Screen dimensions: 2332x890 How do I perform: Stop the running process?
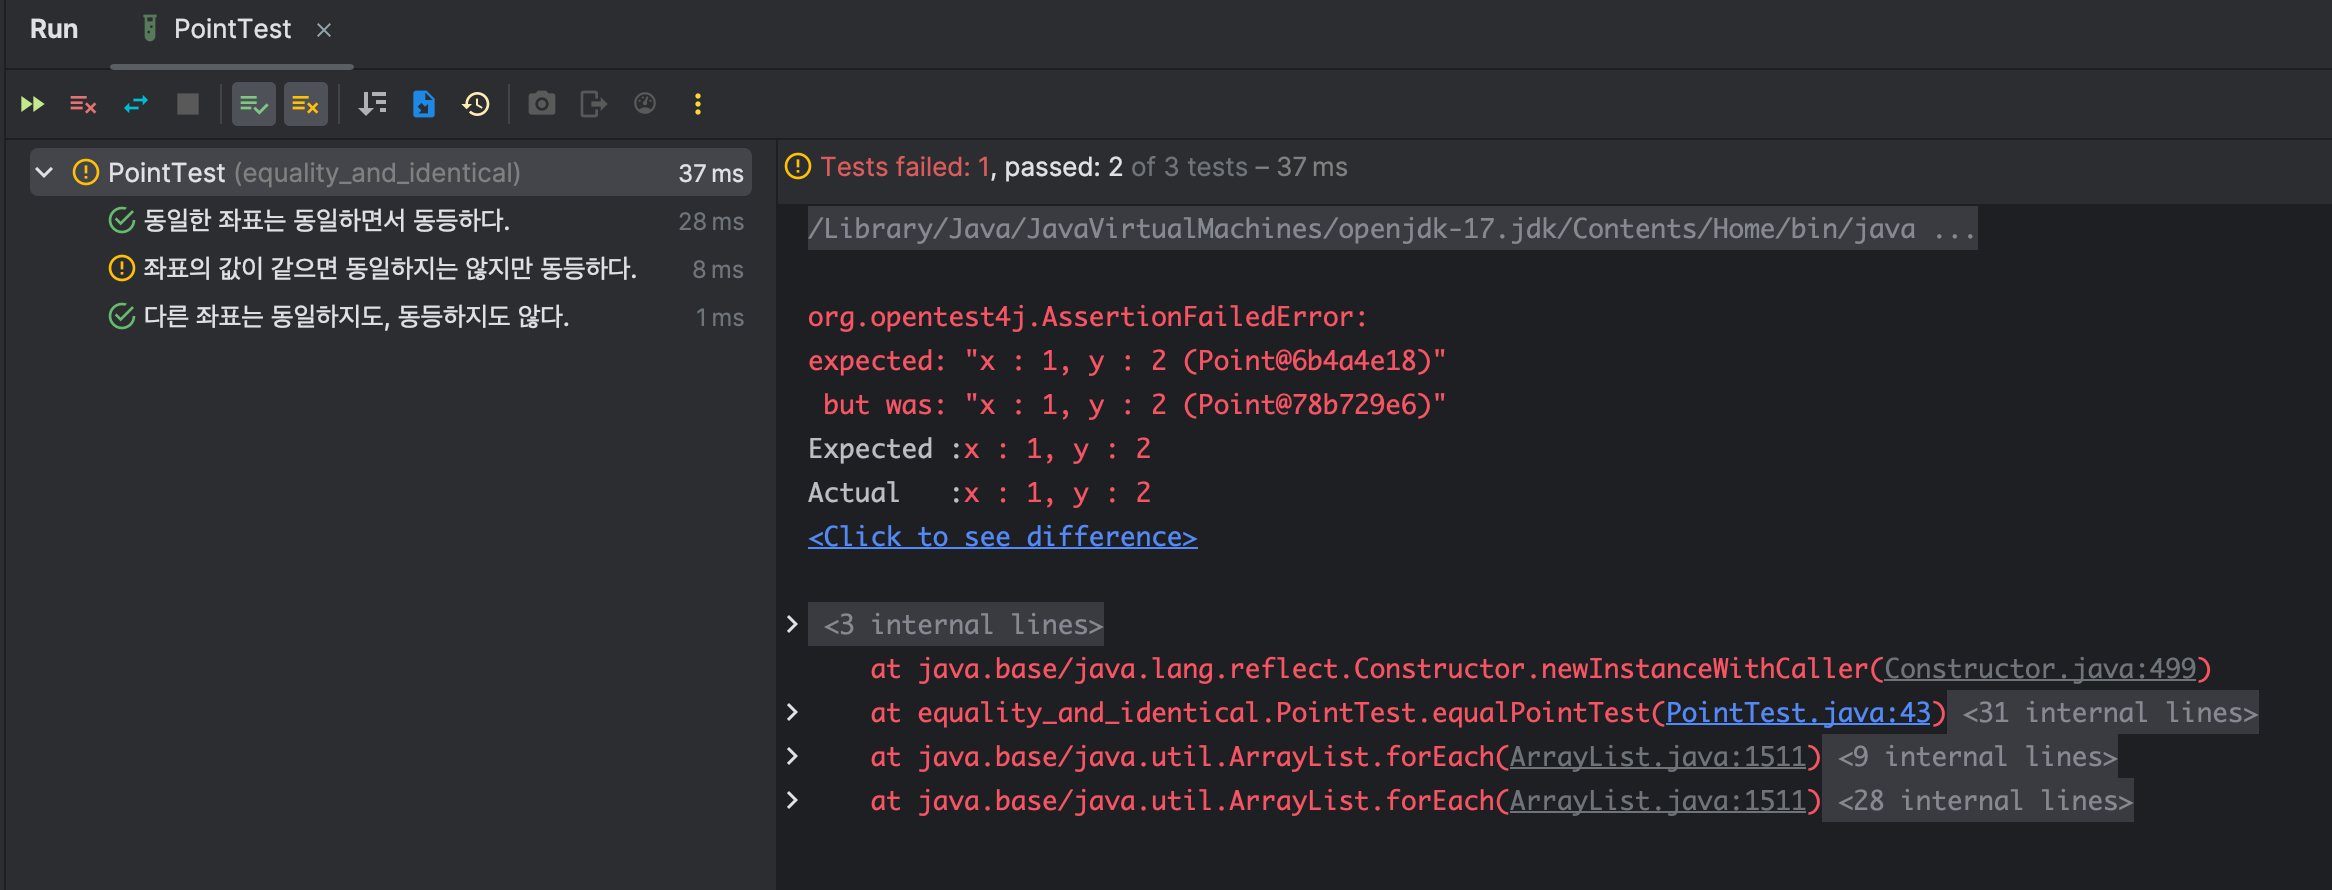pos(188,104)
